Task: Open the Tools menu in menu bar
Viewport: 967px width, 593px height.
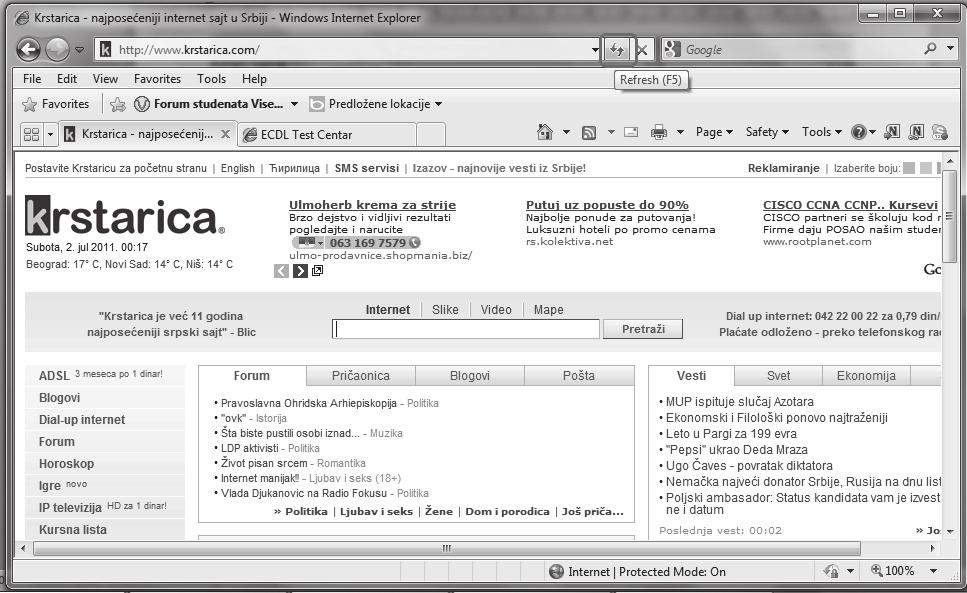Action: [x=212, y=79]
